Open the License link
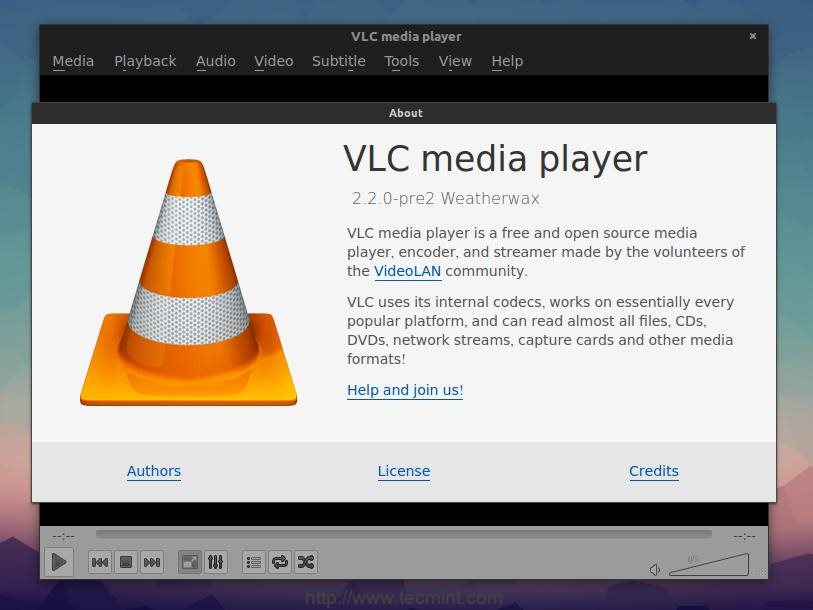The image size is (813, 610). 404,471
